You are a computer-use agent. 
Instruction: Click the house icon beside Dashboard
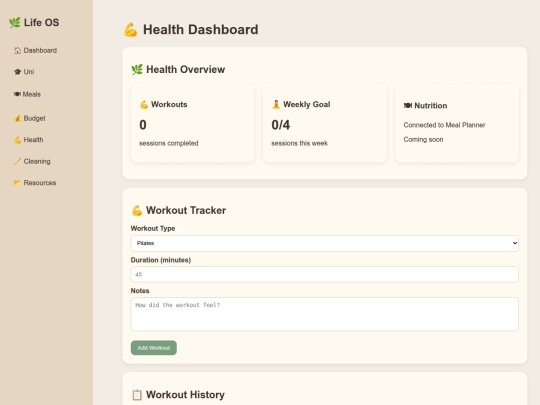pos(18,51)
